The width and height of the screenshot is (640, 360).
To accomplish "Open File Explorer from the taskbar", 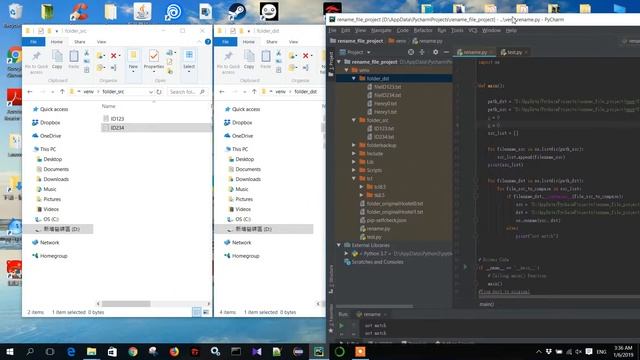I will click(x=91, y=351).
